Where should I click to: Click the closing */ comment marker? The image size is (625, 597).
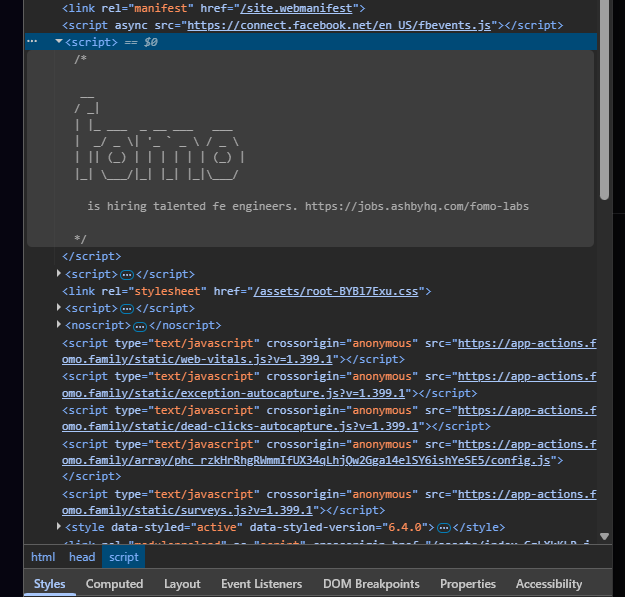pyautogui.click(x=81, y=239)
